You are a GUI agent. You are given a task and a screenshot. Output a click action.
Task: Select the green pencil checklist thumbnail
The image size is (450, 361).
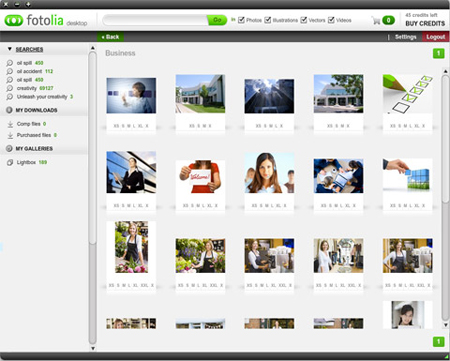pos(407,94)
